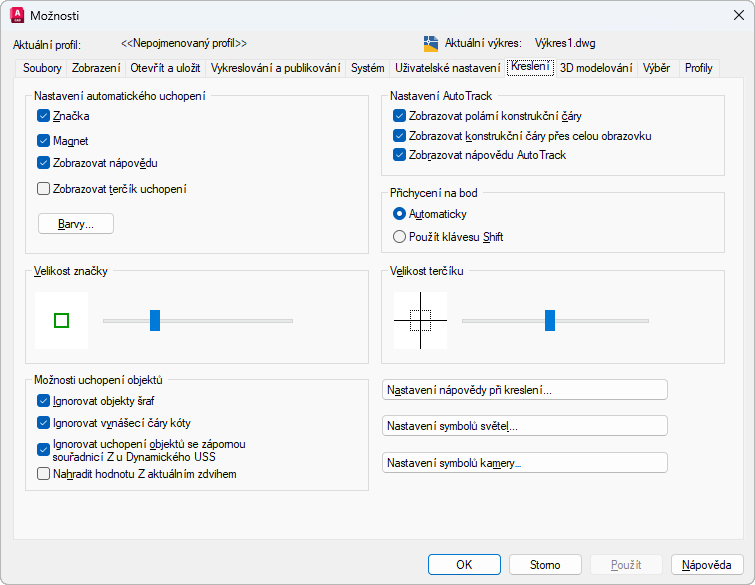Open the Barvy... color settings

[x=75, y=224]
